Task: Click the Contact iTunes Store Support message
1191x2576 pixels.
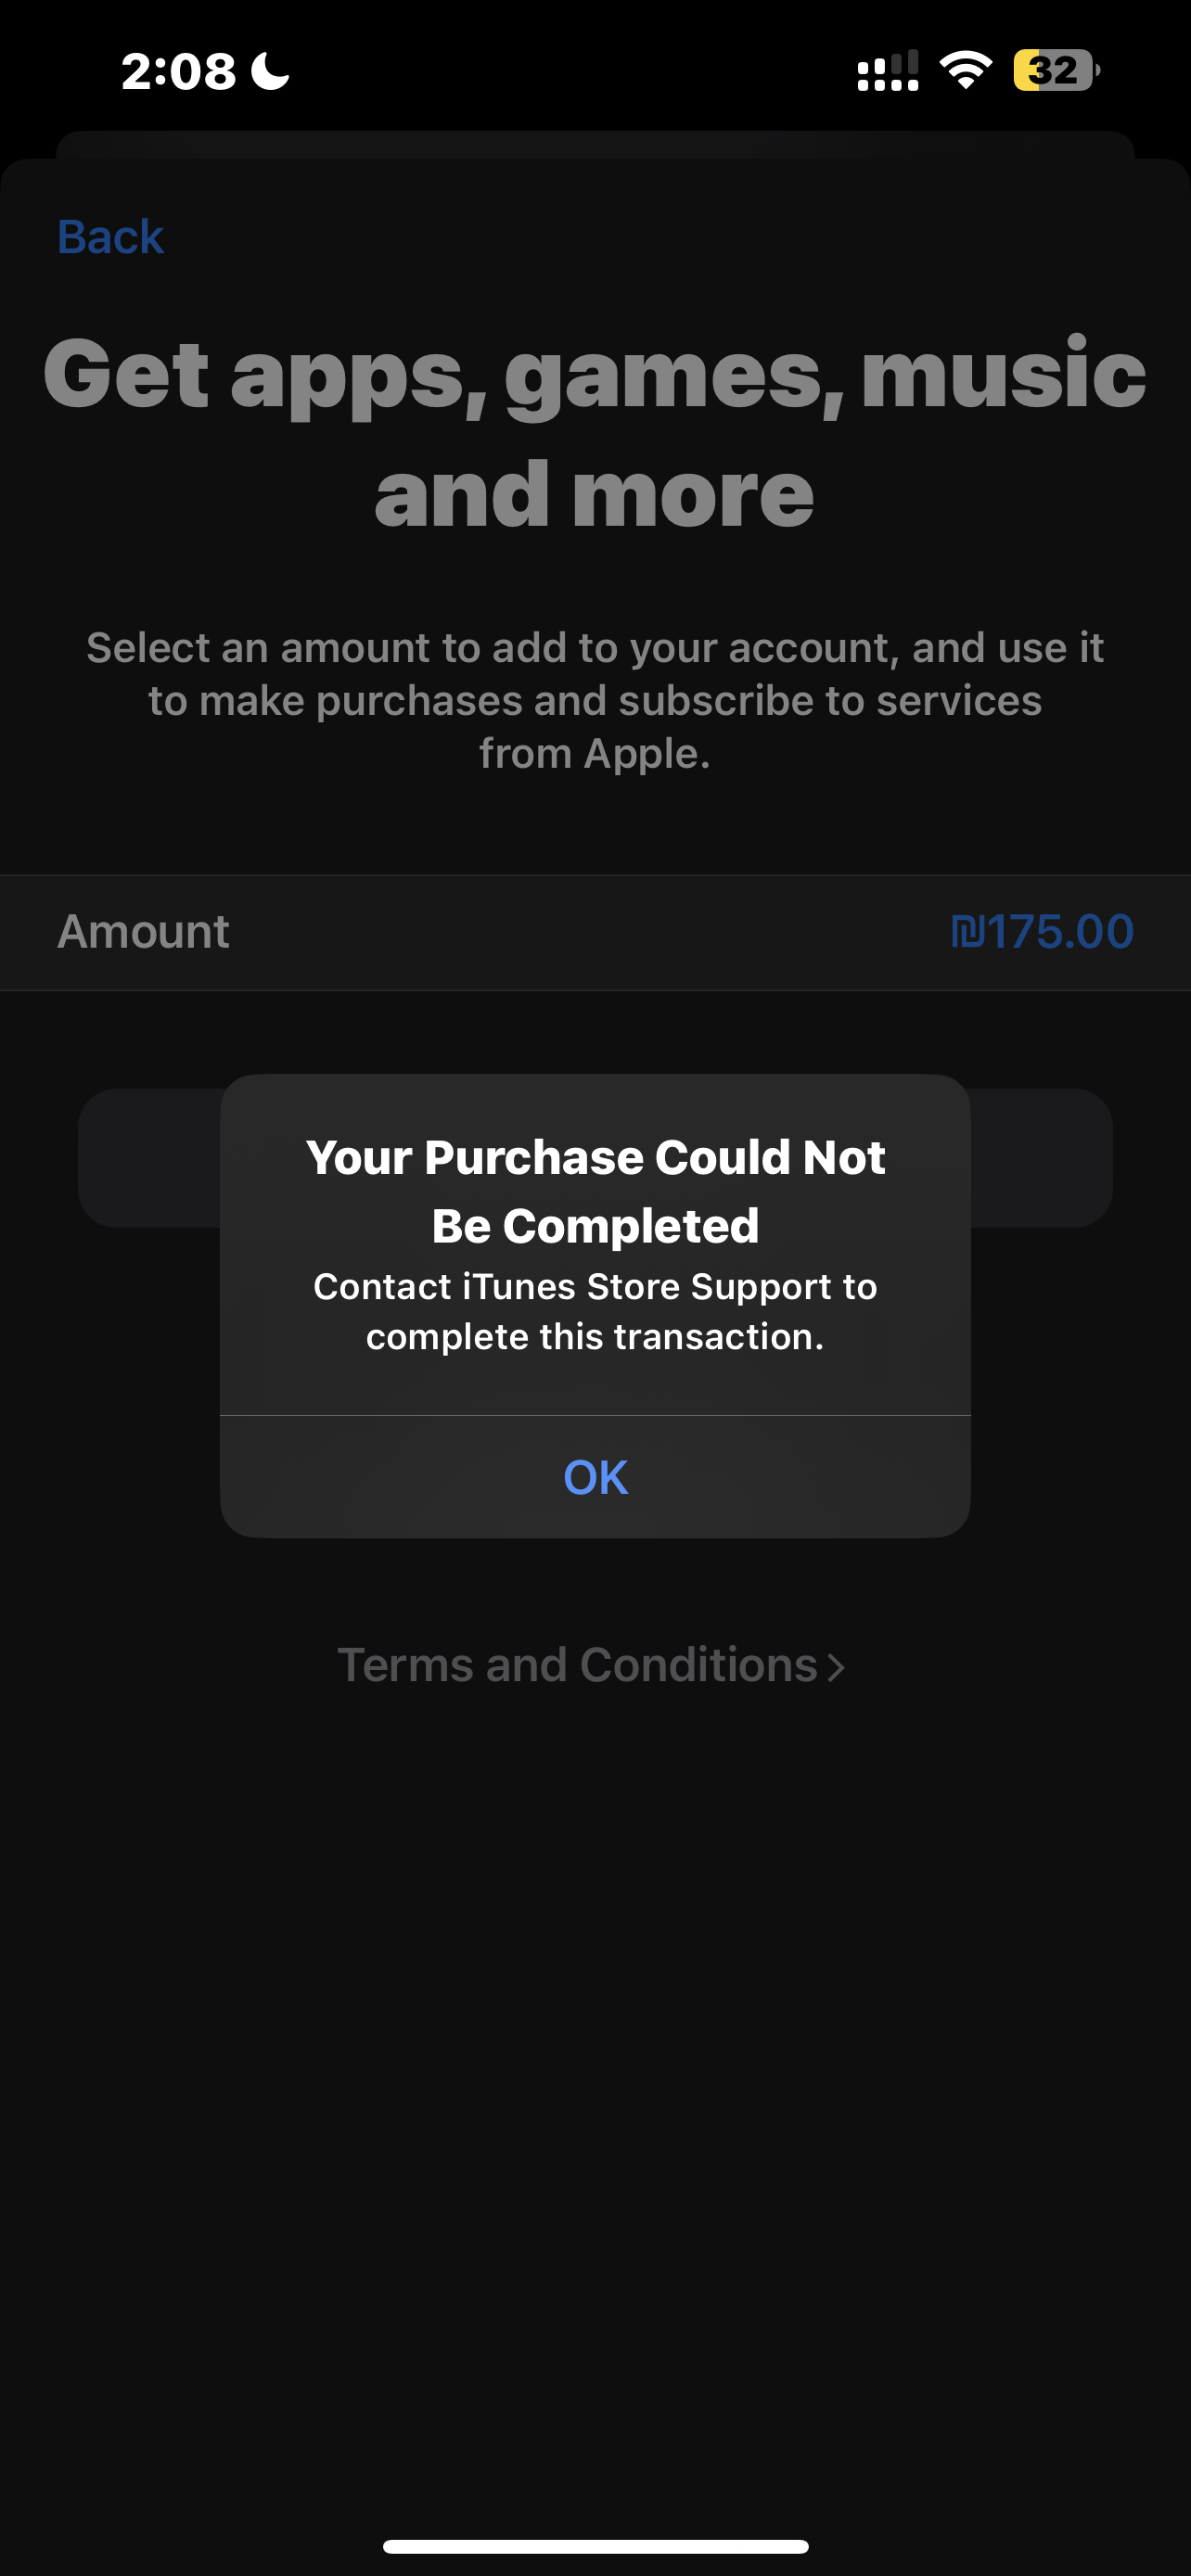Action: 595,1311
